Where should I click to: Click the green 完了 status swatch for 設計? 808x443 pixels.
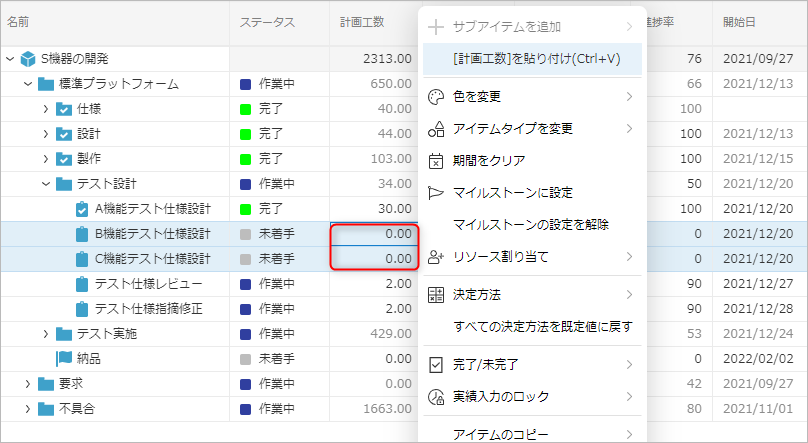(246, 134)
